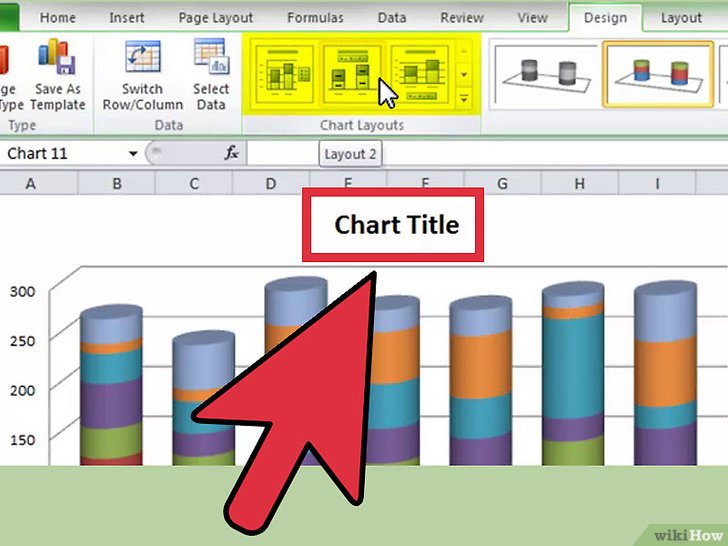Select the first cylinder column's blue top segment

[x=111, y=325]
